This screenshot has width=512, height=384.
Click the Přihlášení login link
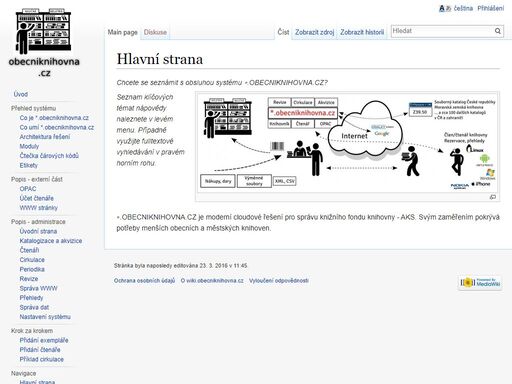point(490,8)
